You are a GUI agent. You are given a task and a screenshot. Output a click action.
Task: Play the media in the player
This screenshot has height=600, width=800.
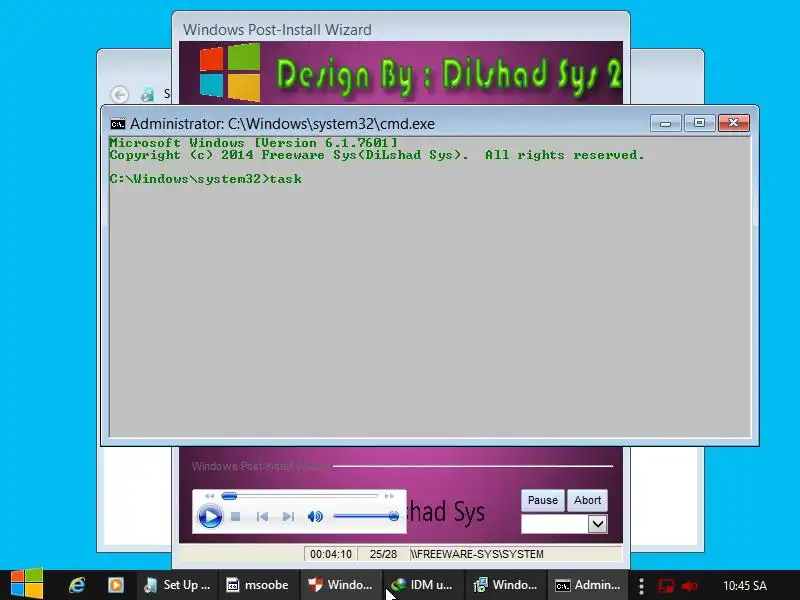pos(210,516)
